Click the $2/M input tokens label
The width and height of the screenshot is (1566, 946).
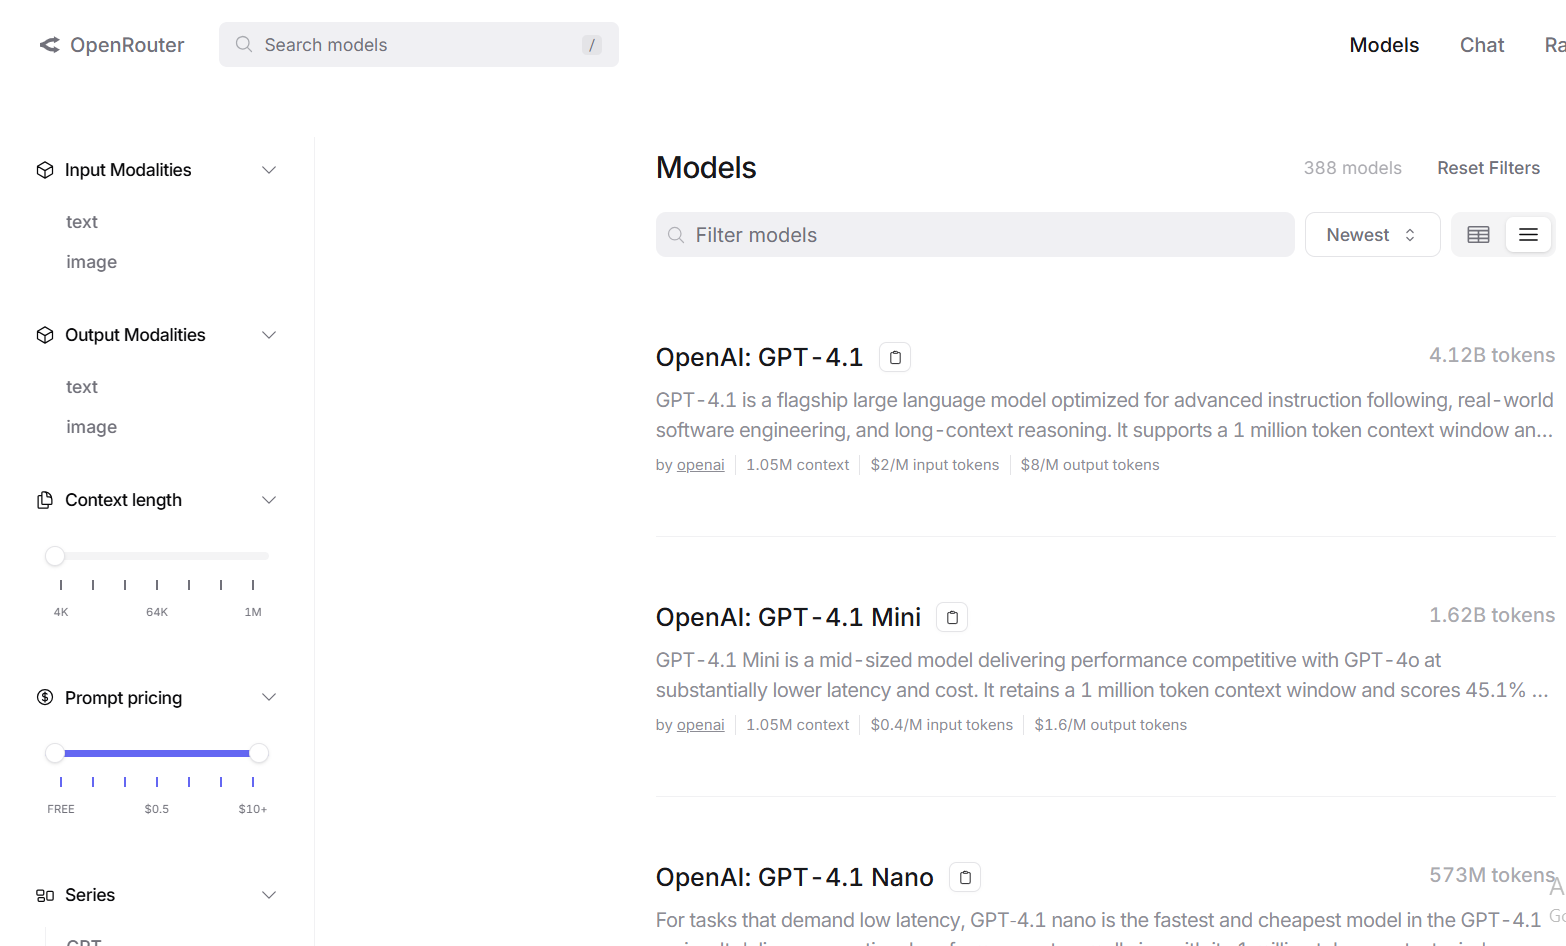(935, 465)
